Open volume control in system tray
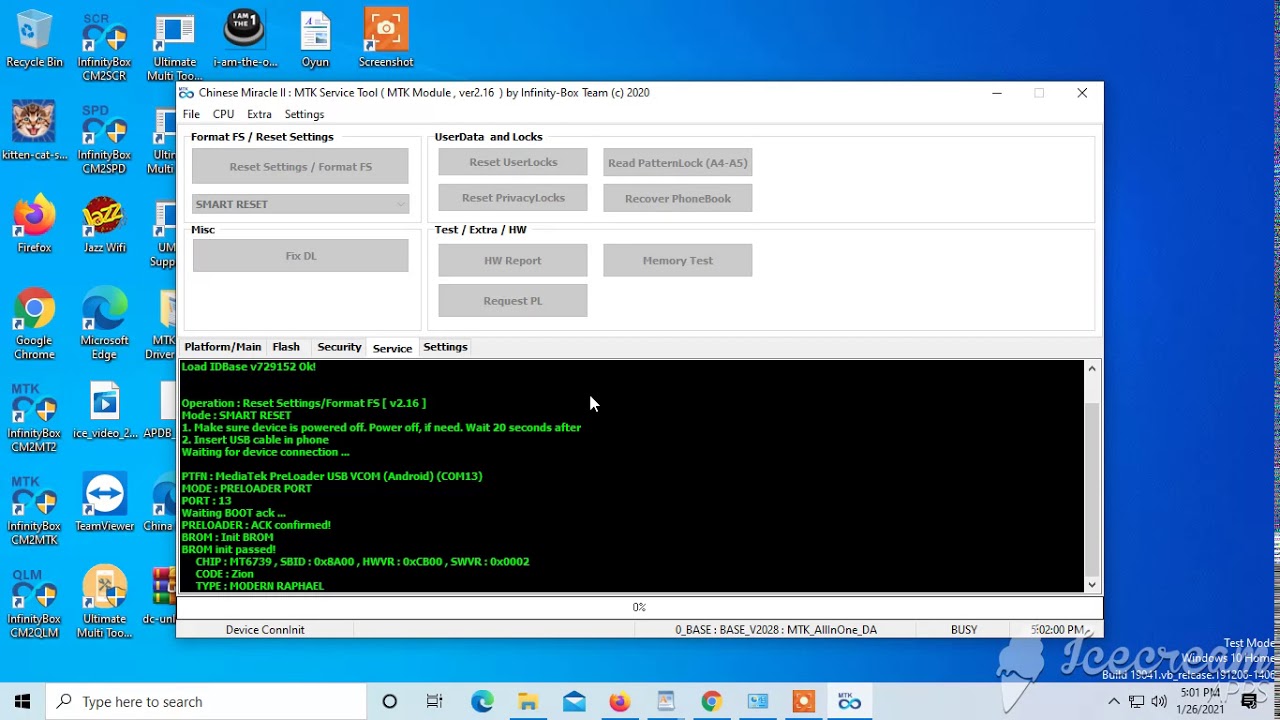 click(x=1159, y=702)
